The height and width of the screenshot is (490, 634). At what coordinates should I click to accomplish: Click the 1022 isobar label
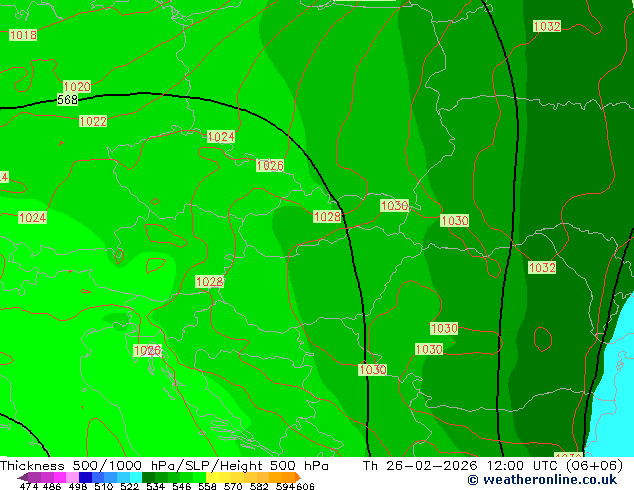click(x=93, y=121)
